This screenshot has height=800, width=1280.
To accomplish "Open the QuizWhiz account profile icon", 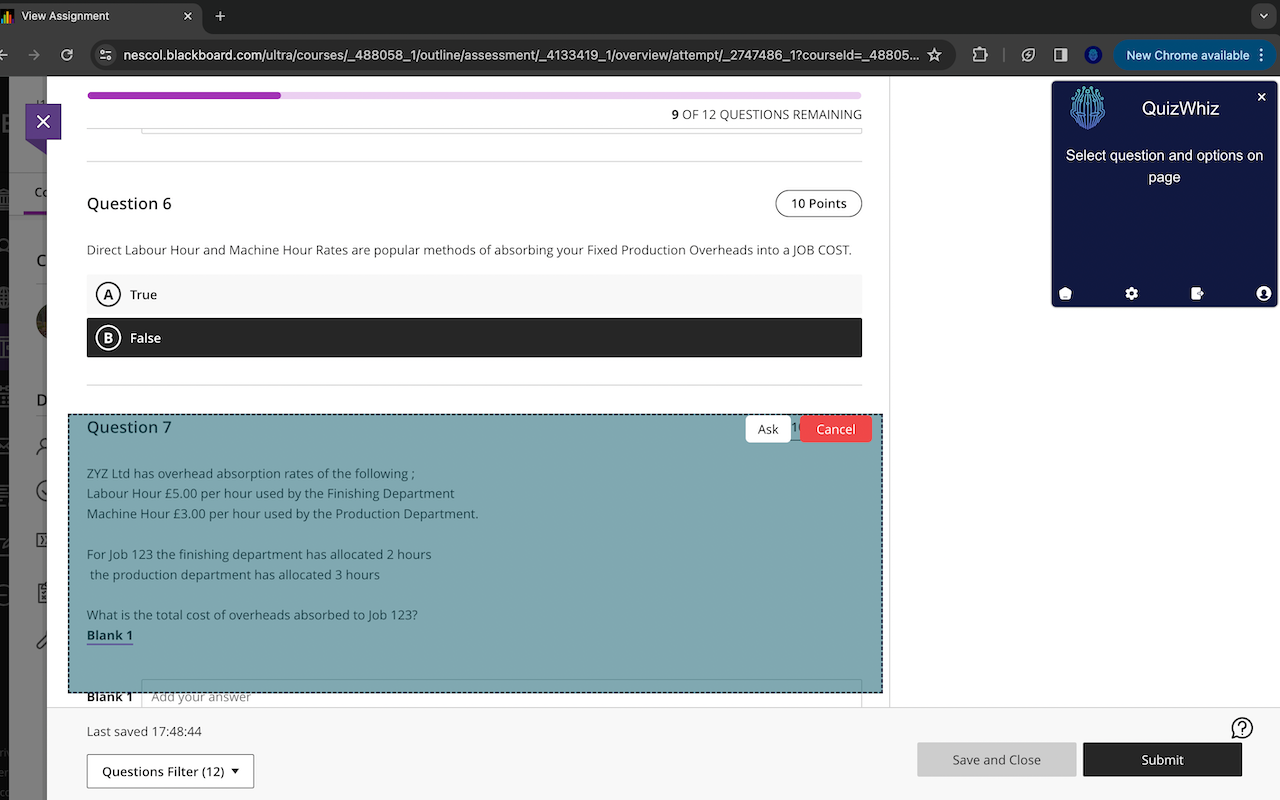I will click(1264, 293).
